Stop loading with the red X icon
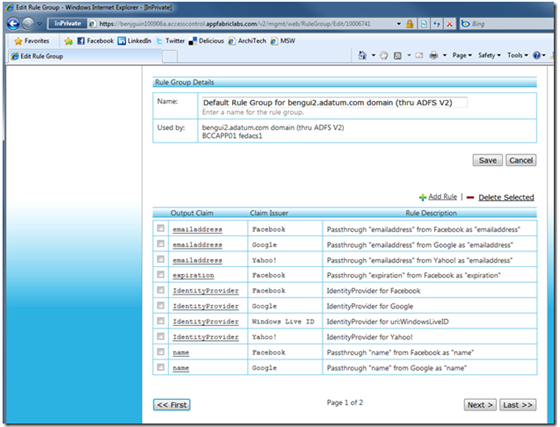The width and height of the screenshot is (560, 427). point(450,24)
